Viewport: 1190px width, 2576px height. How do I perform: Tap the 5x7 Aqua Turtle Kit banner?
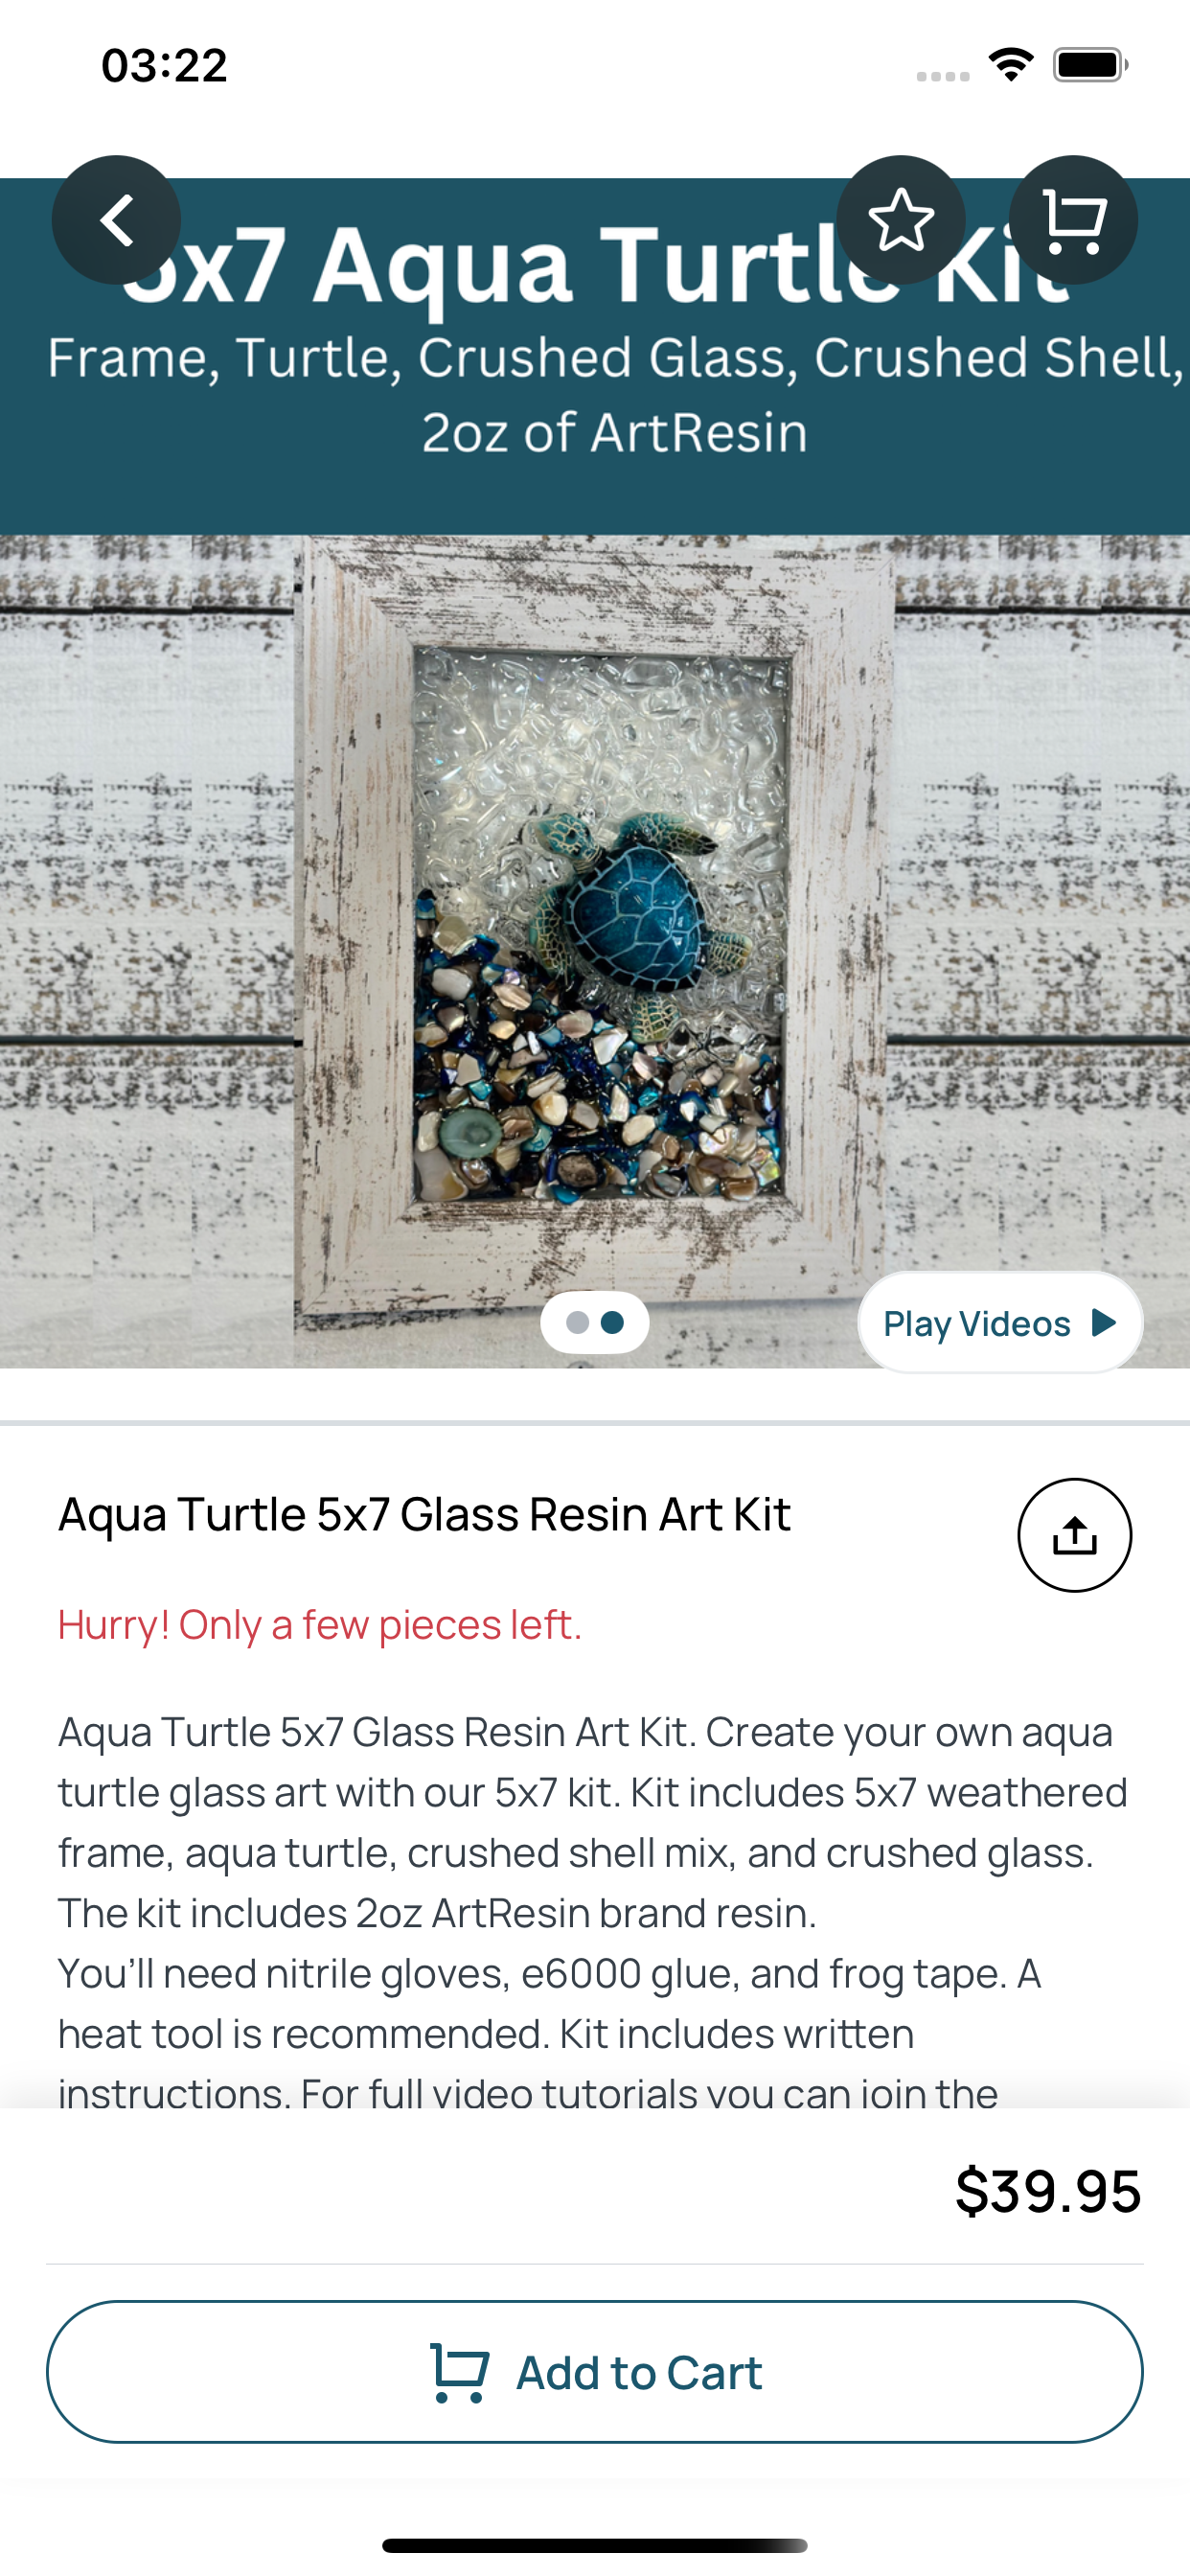595,357
